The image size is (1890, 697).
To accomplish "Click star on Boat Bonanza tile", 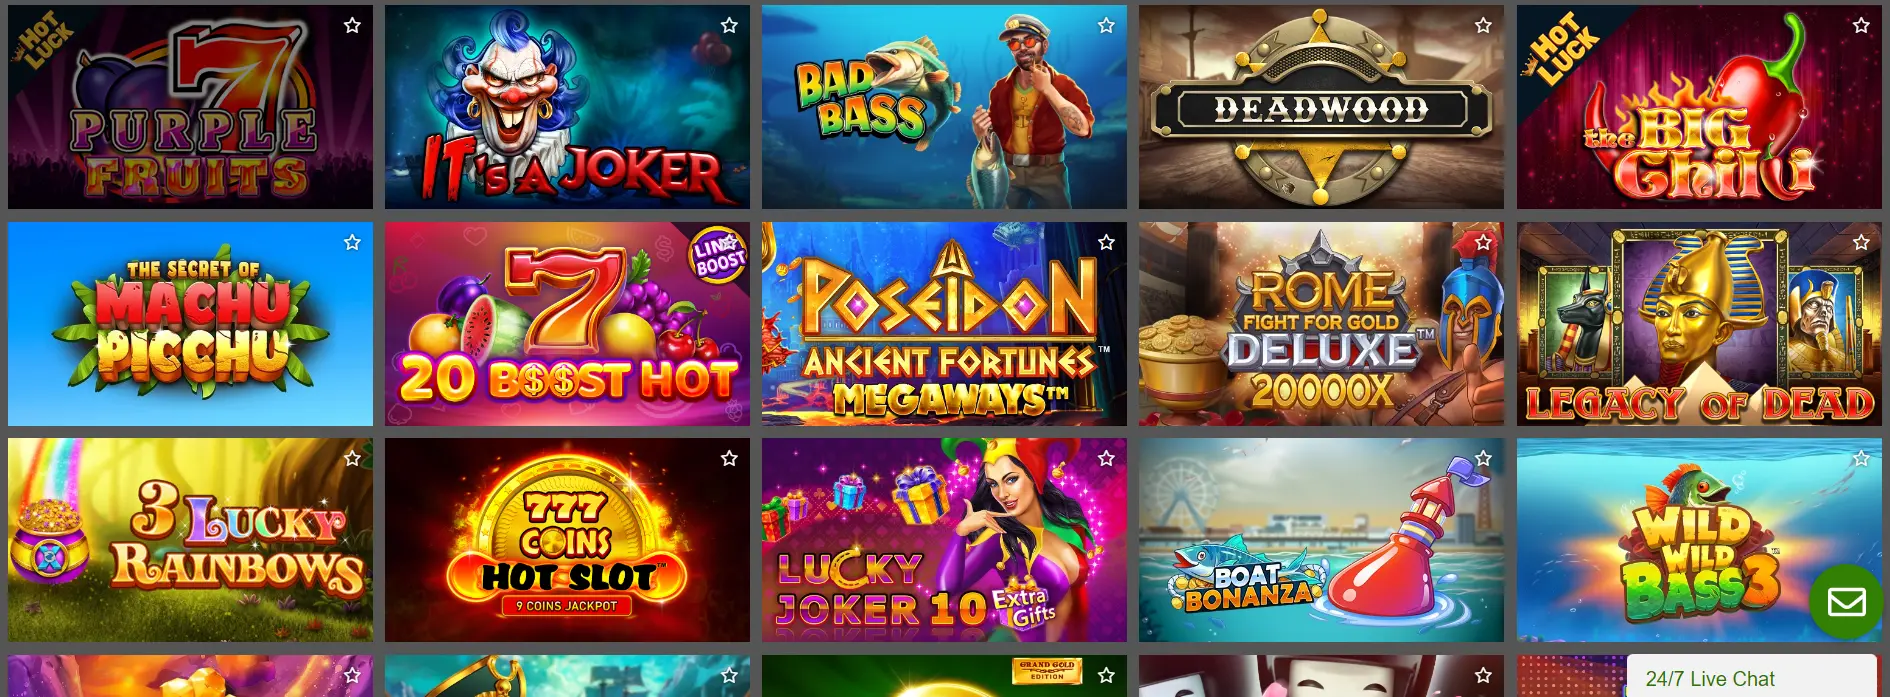I will (1483, 458).
